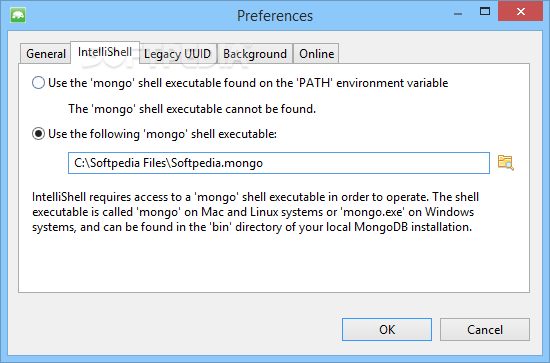Click the 'executable cannot be found' status message

(192, 109)
